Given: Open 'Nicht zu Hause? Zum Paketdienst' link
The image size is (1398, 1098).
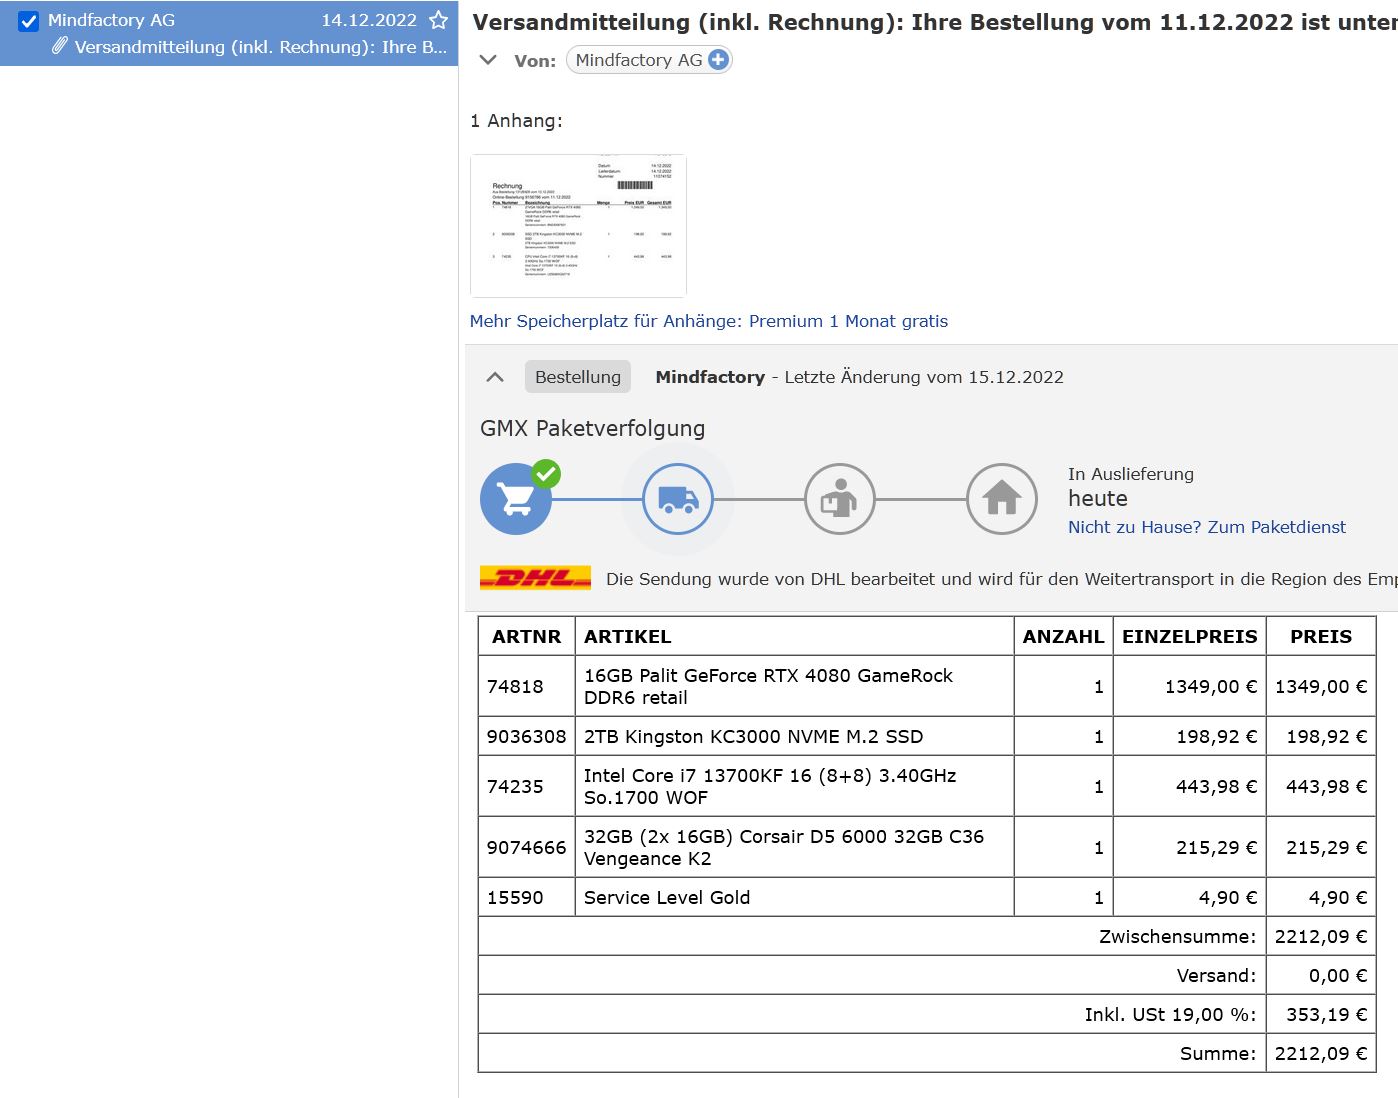Looking at the screenshot, I should click(x=1207, y=527).
